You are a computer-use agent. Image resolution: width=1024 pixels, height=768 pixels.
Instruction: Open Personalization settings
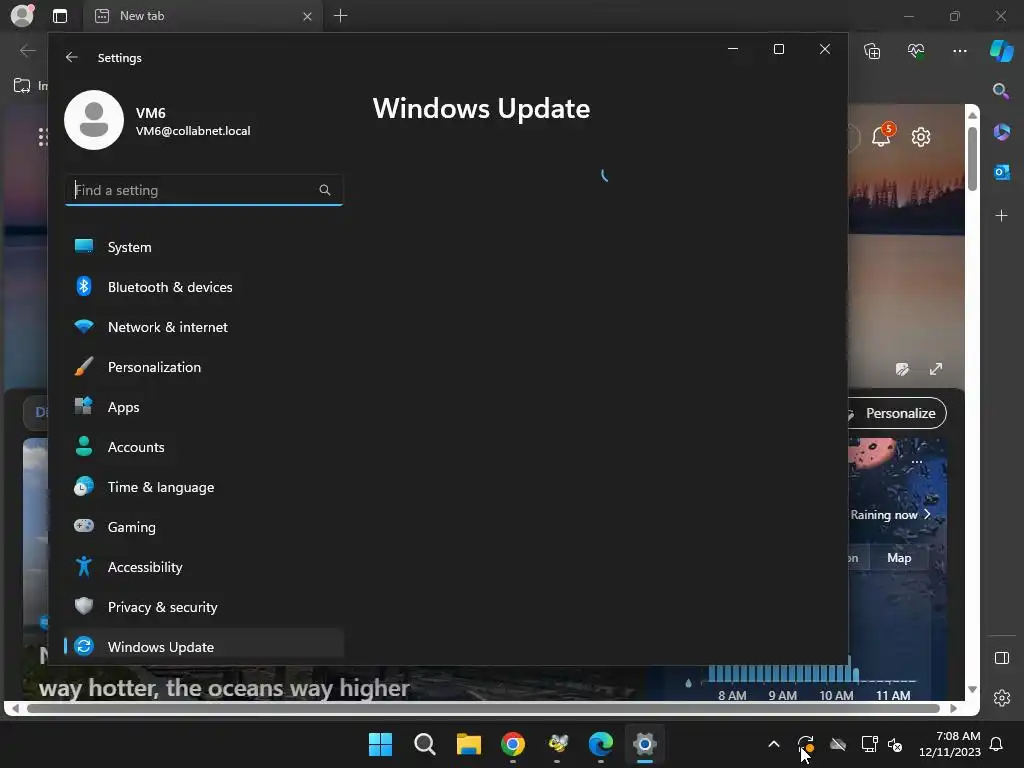pos(204,367)
